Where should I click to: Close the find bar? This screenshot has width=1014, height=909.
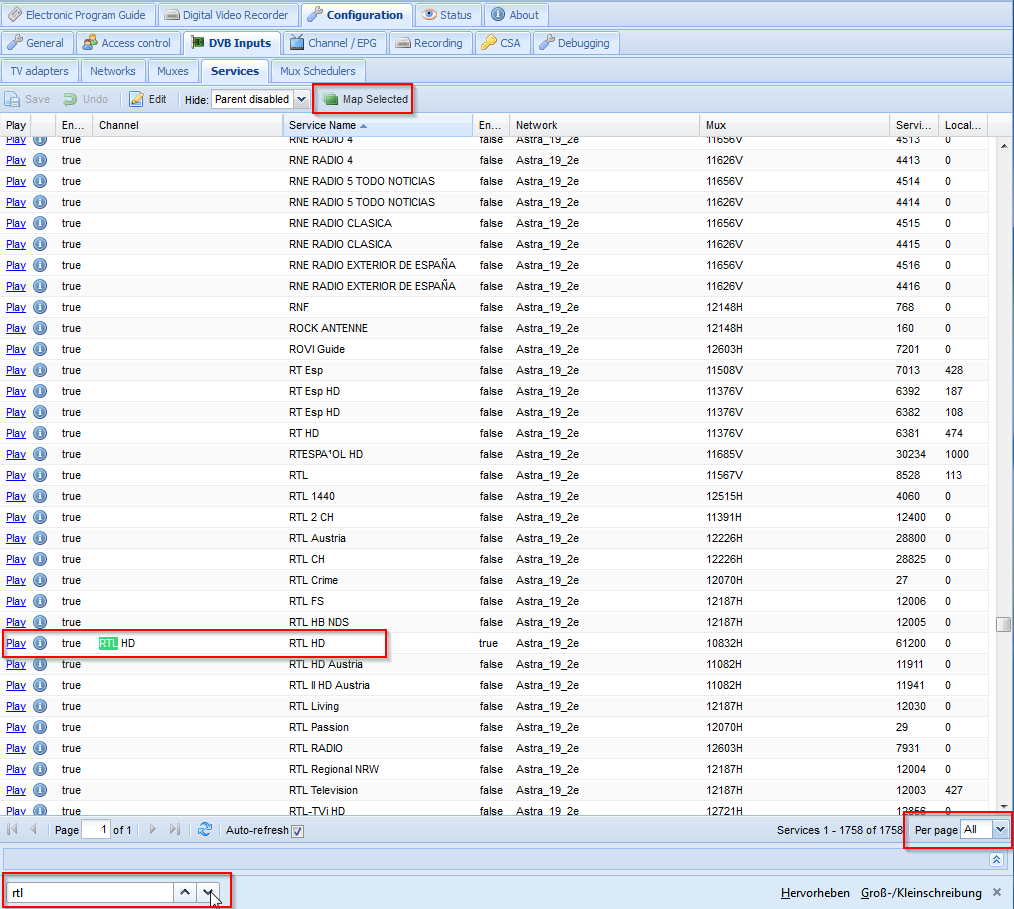[997, 892]
